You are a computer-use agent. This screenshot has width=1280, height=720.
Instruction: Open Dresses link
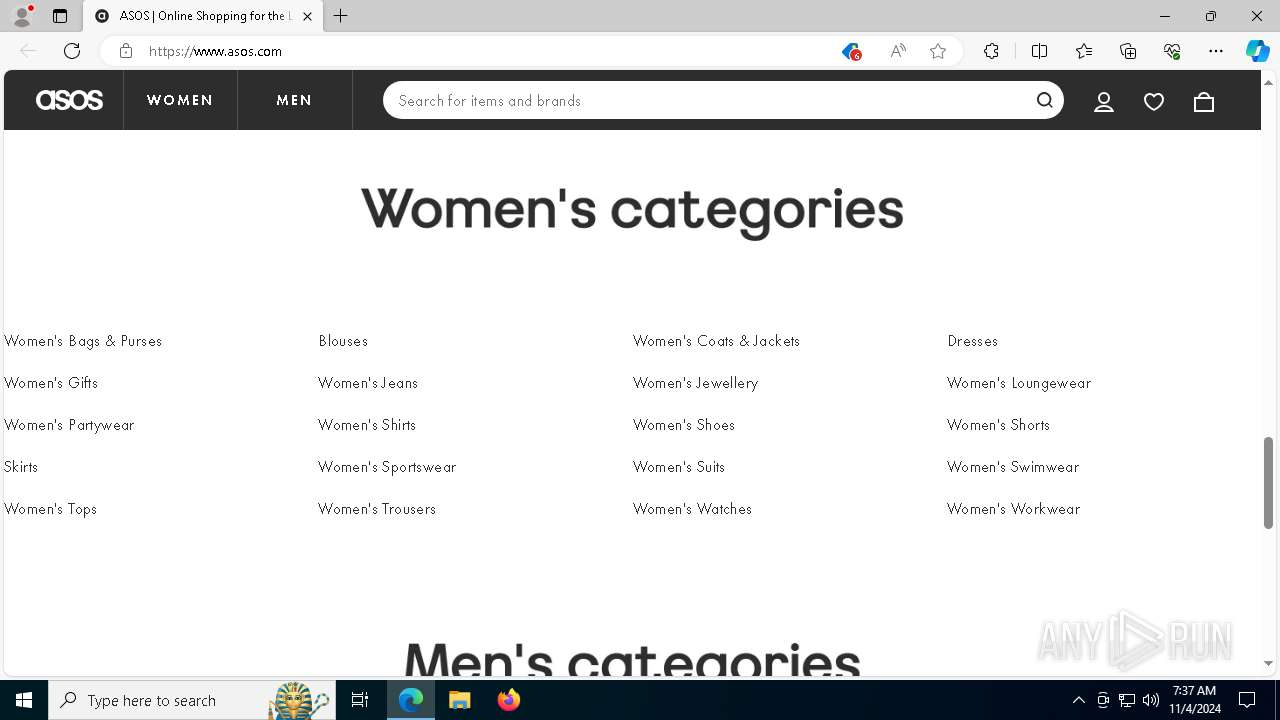point(972,341)
